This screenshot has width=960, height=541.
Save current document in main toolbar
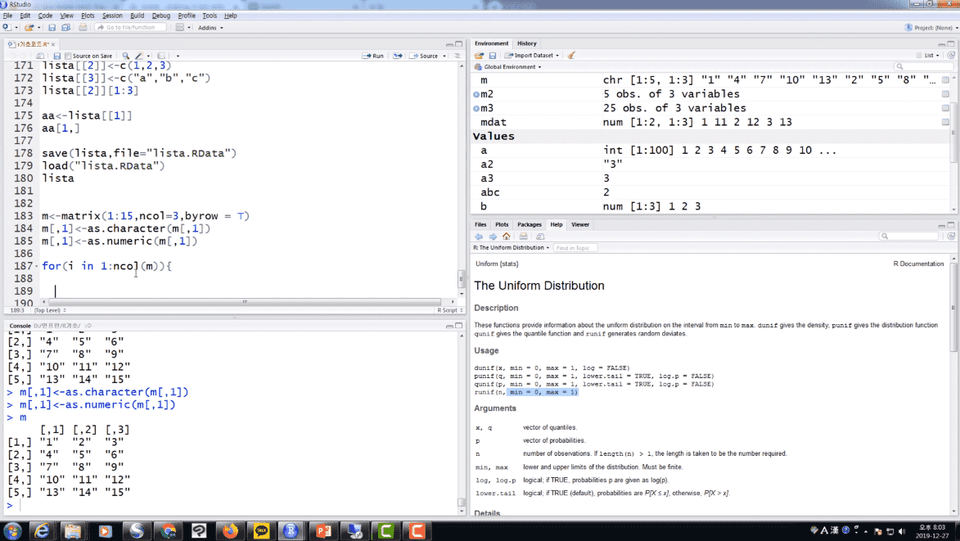click(51, 28)
